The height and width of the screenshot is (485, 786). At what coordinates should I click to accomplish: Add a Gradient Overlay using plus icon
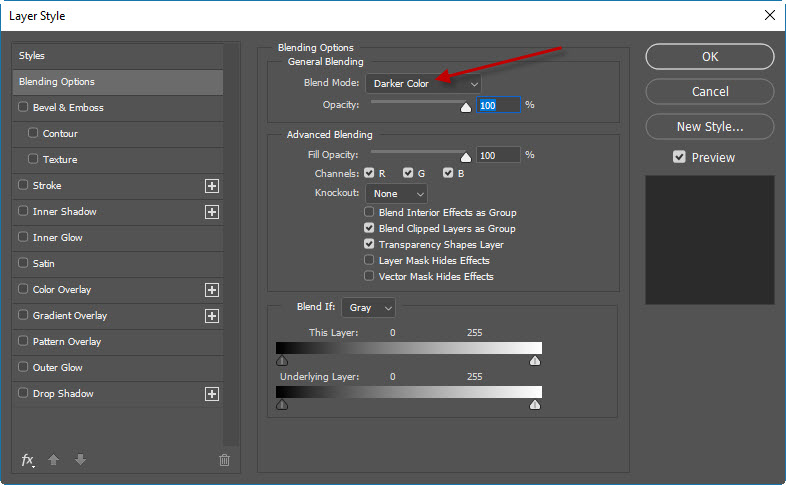(x=211, y=316)
